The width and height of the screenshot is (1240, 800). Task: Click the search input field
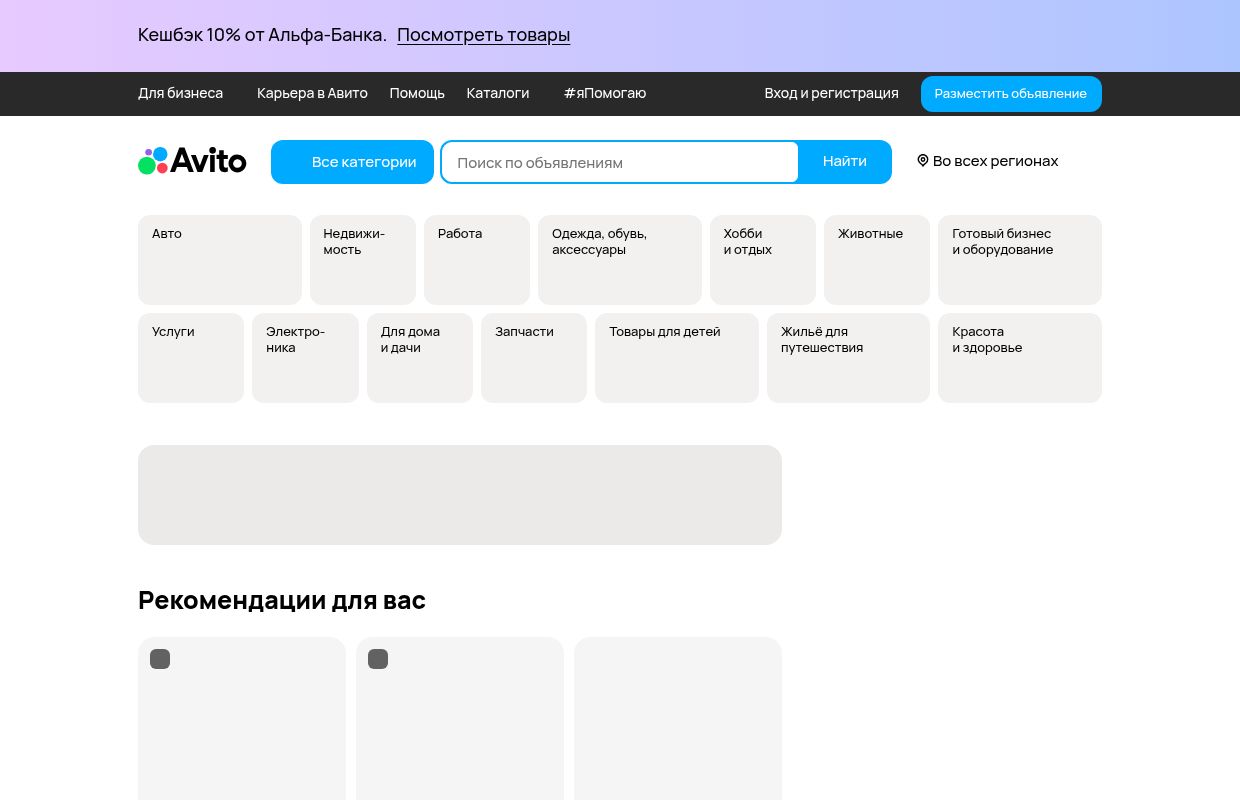[x=620, y=161]
